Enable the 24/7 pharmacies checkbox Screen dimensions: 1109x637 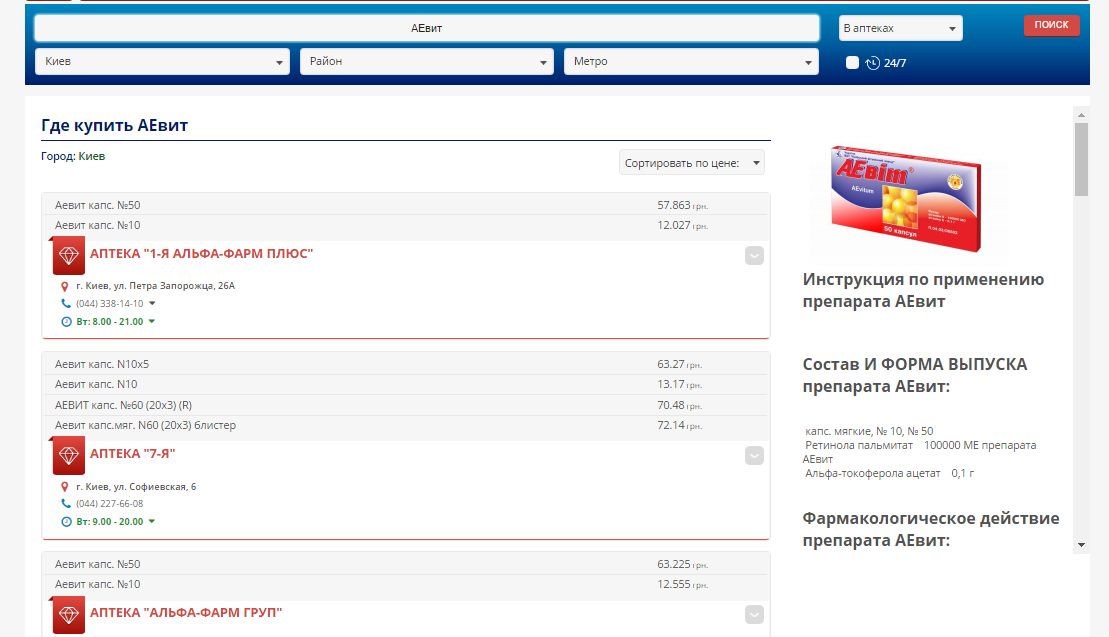coord(852,63)
